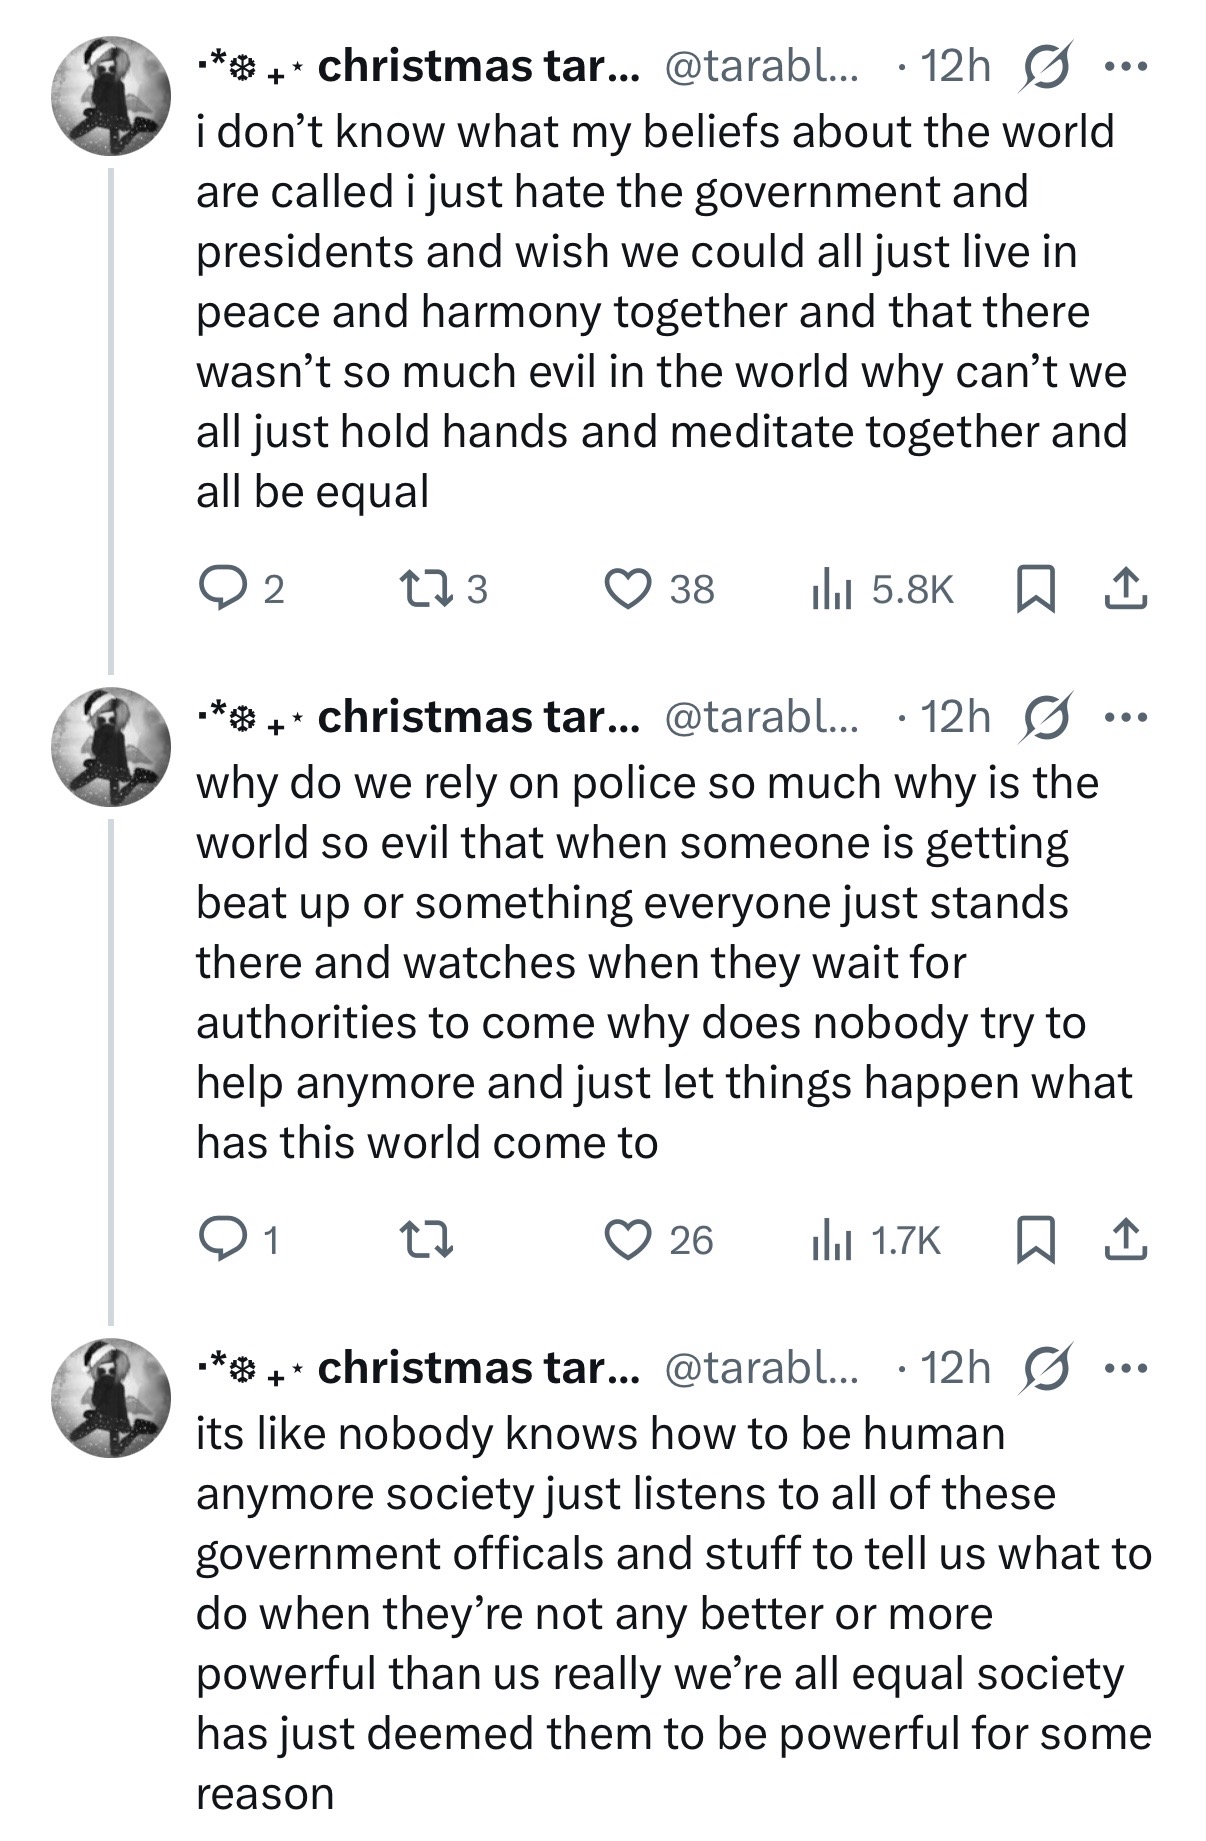
Task: Reply to the first tweet about beliefs
Action: tap(214, 588)
